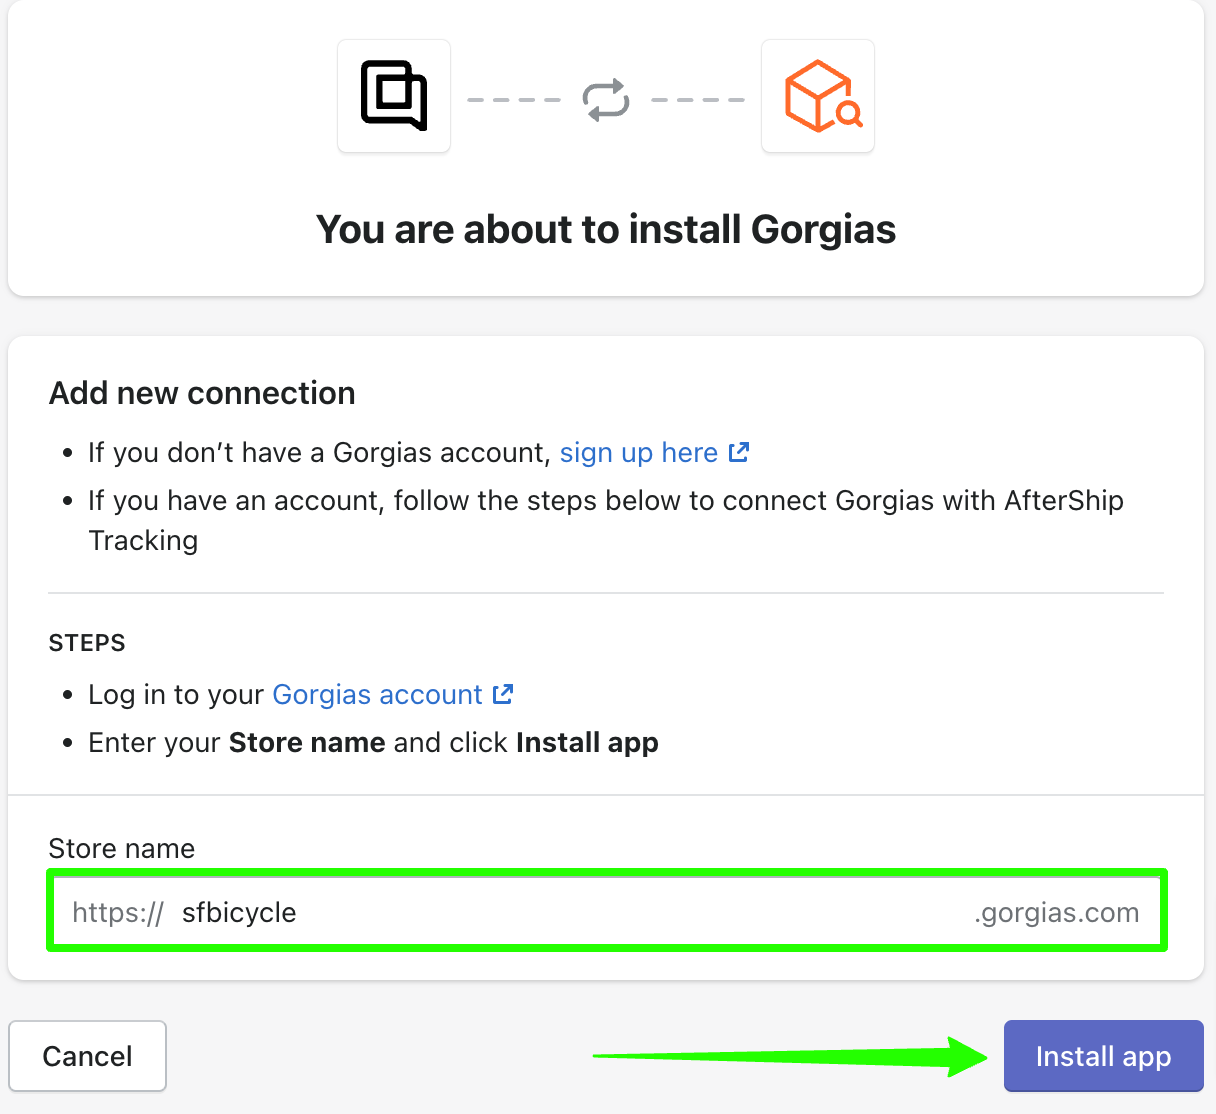The width and height of the screenshot is (1216, 1114).
Task: Click the text Enter your Store name
Action: [237, 742]
